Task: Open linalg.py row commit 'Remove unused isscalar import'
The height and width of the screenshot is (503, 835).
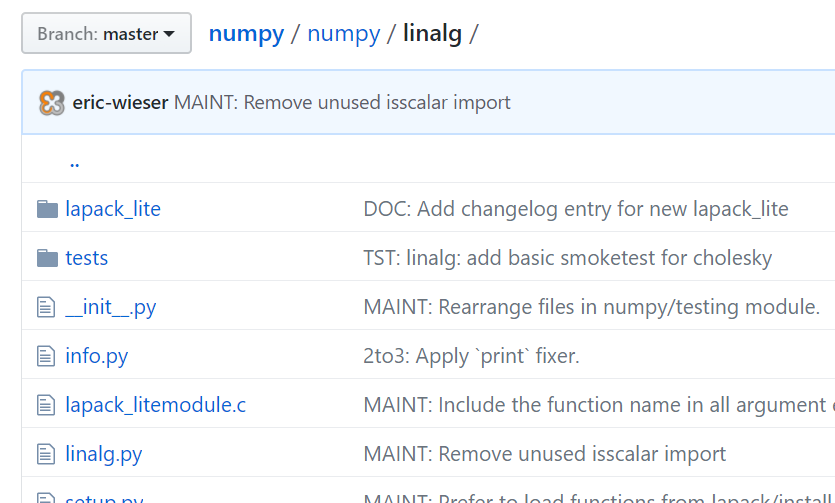Action: pos(545,454)
